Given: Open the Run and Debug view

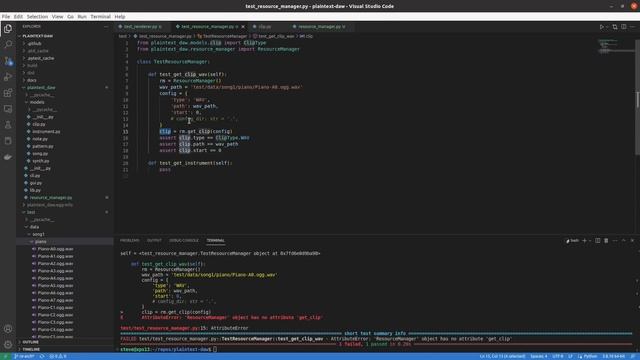Looking at the screenshot, I should [x=8, y=77].
